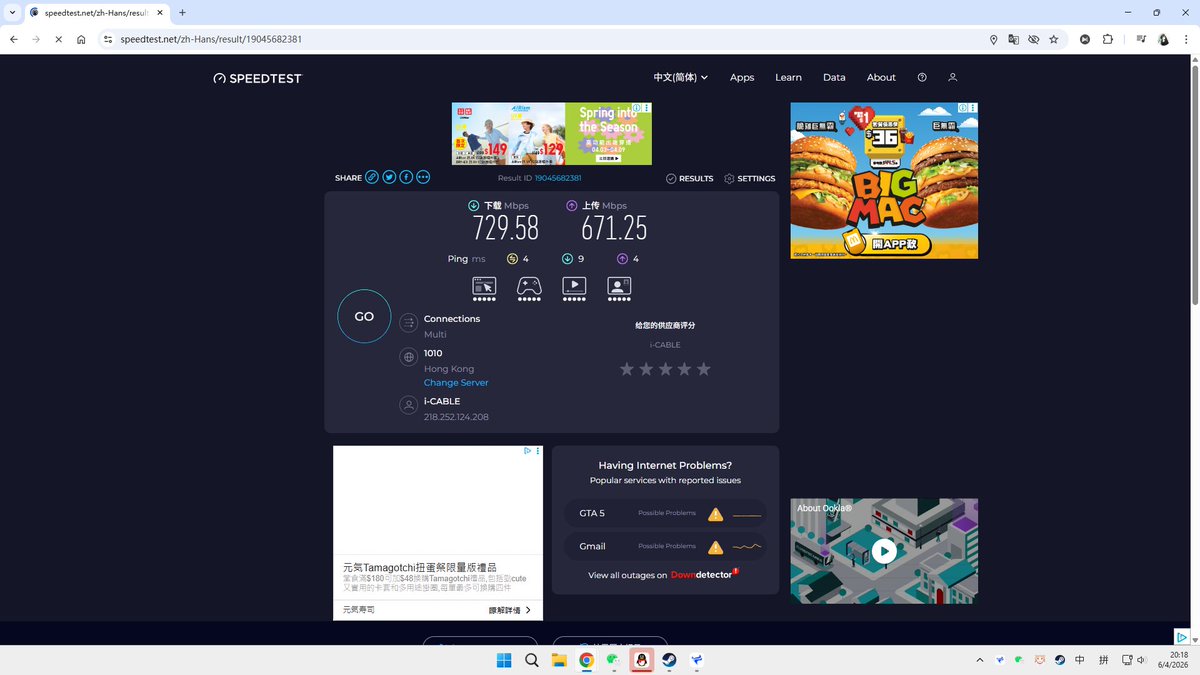Viewport: 1200px width, 675px height.
Task: Open the Downdetector link
Action: coord(704,575)
